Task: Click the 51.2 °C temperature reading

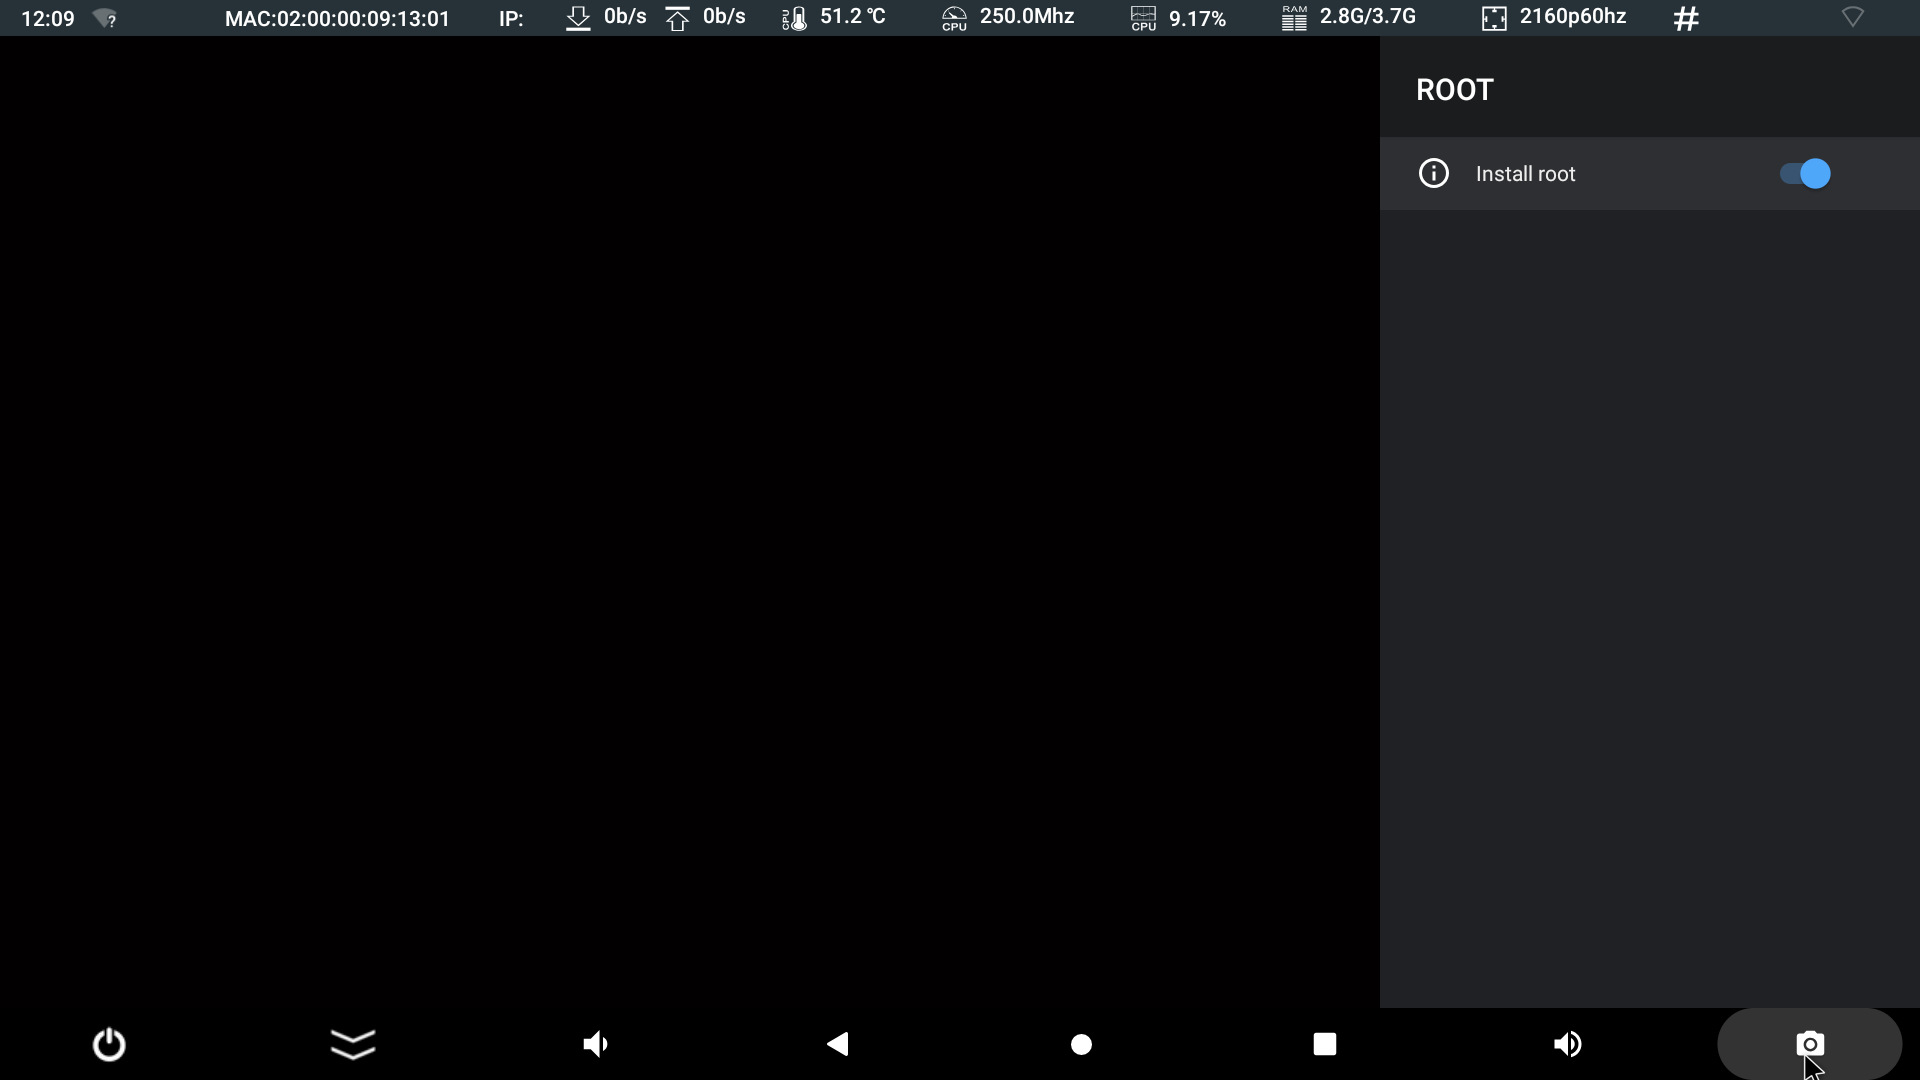Action: coord(853,17)
